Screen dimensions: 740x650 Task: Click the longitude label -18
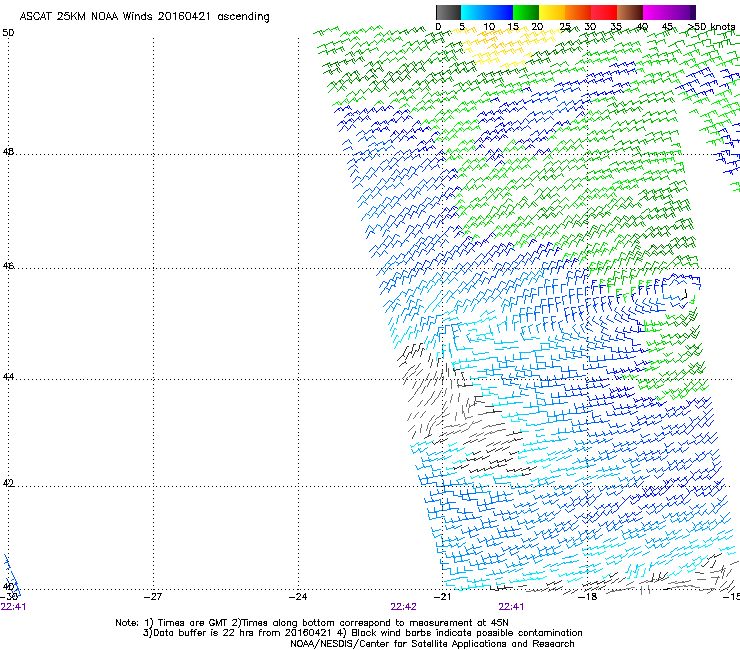point(588,596)
